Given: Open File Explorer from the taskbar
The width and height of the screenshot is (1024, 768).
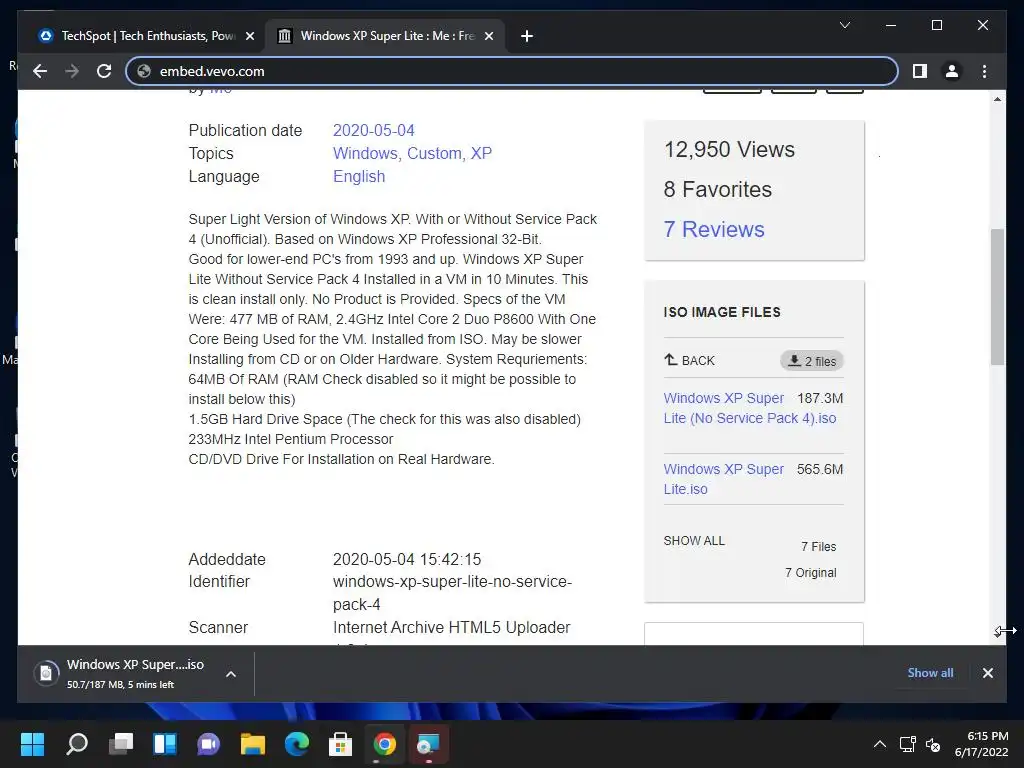Looking at the screenshot, I should click(x=253, y=744).
